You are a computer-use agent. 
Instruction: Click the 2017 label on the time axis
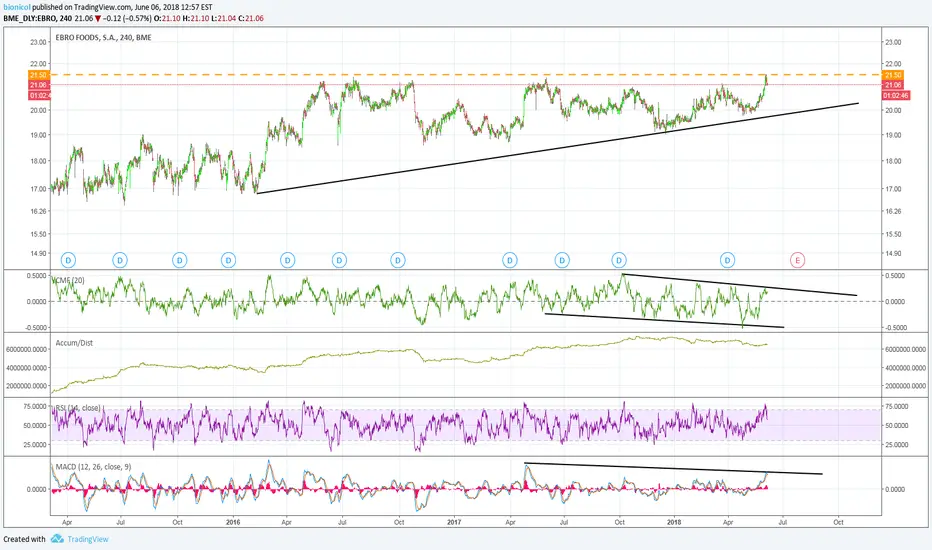pyautogui.click(x=454, y=522)
